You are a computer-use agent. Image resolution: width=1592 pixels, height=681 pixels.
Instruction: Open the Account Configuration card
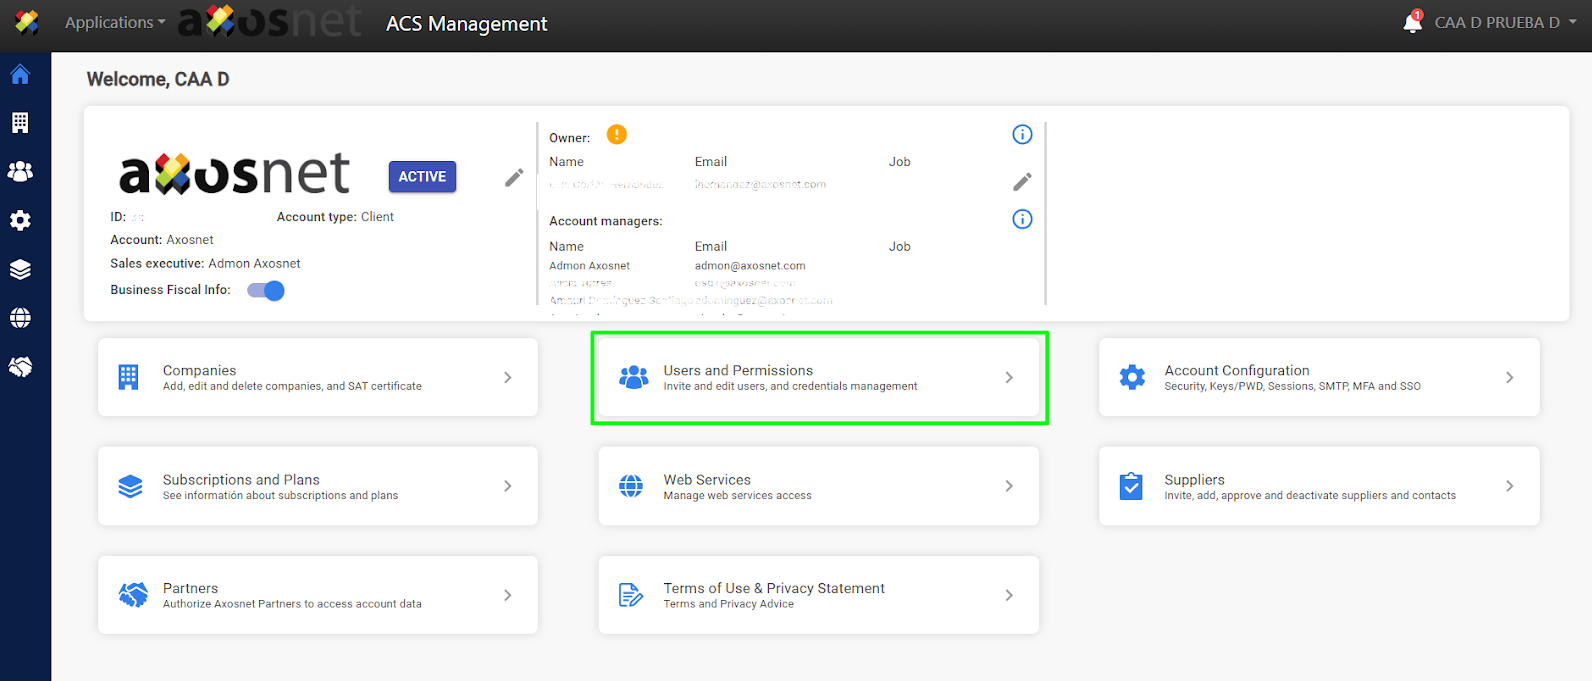pyautogui.click(x=1318, y=378)
